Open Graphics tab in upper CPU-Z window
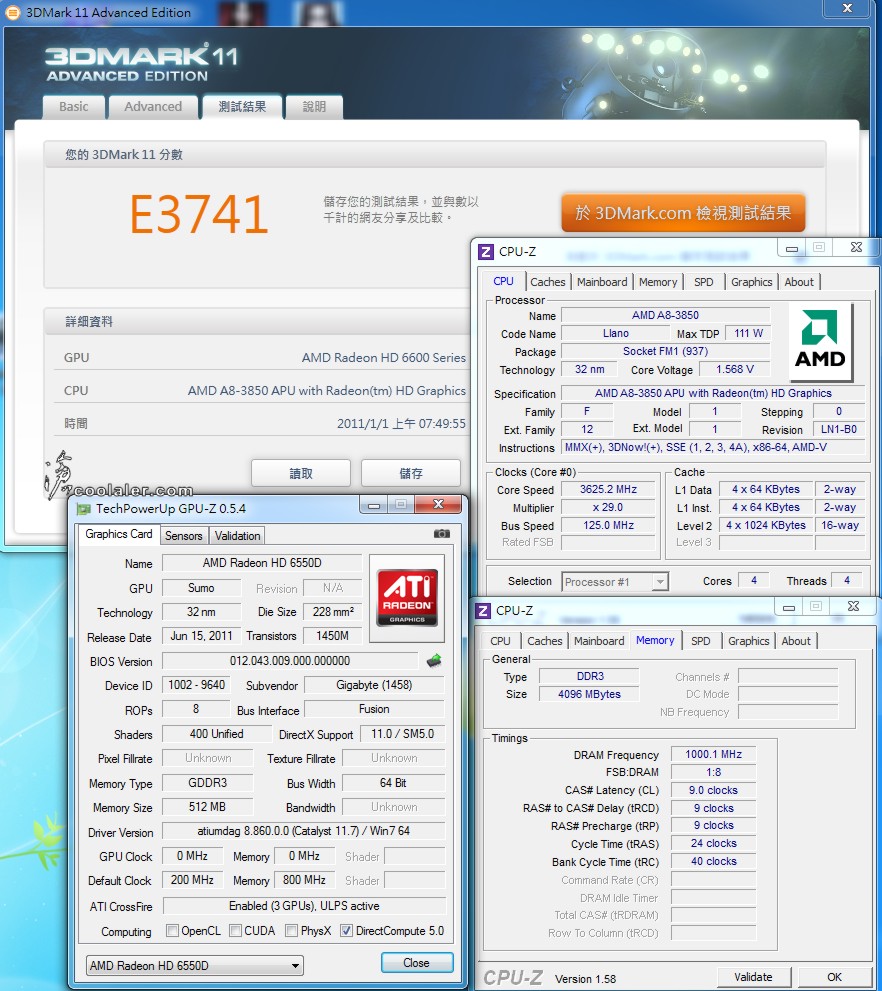 [x=751, y=282]
